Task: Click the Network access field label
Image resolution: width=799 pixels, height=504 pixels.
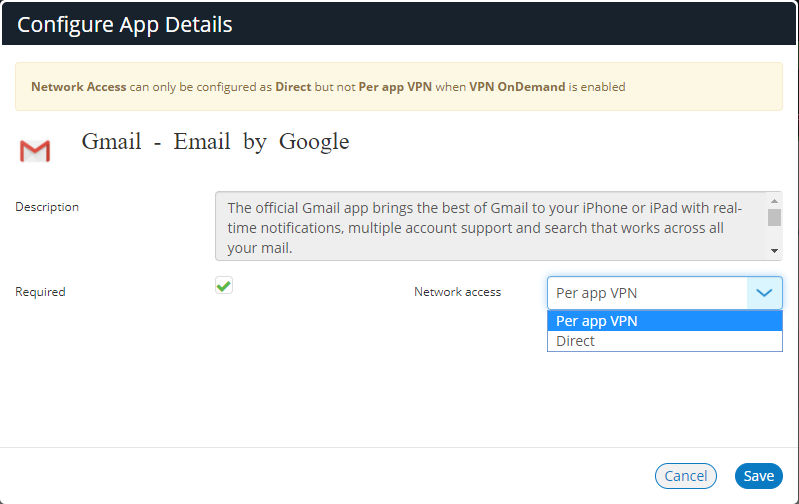Action: [457, 292]
